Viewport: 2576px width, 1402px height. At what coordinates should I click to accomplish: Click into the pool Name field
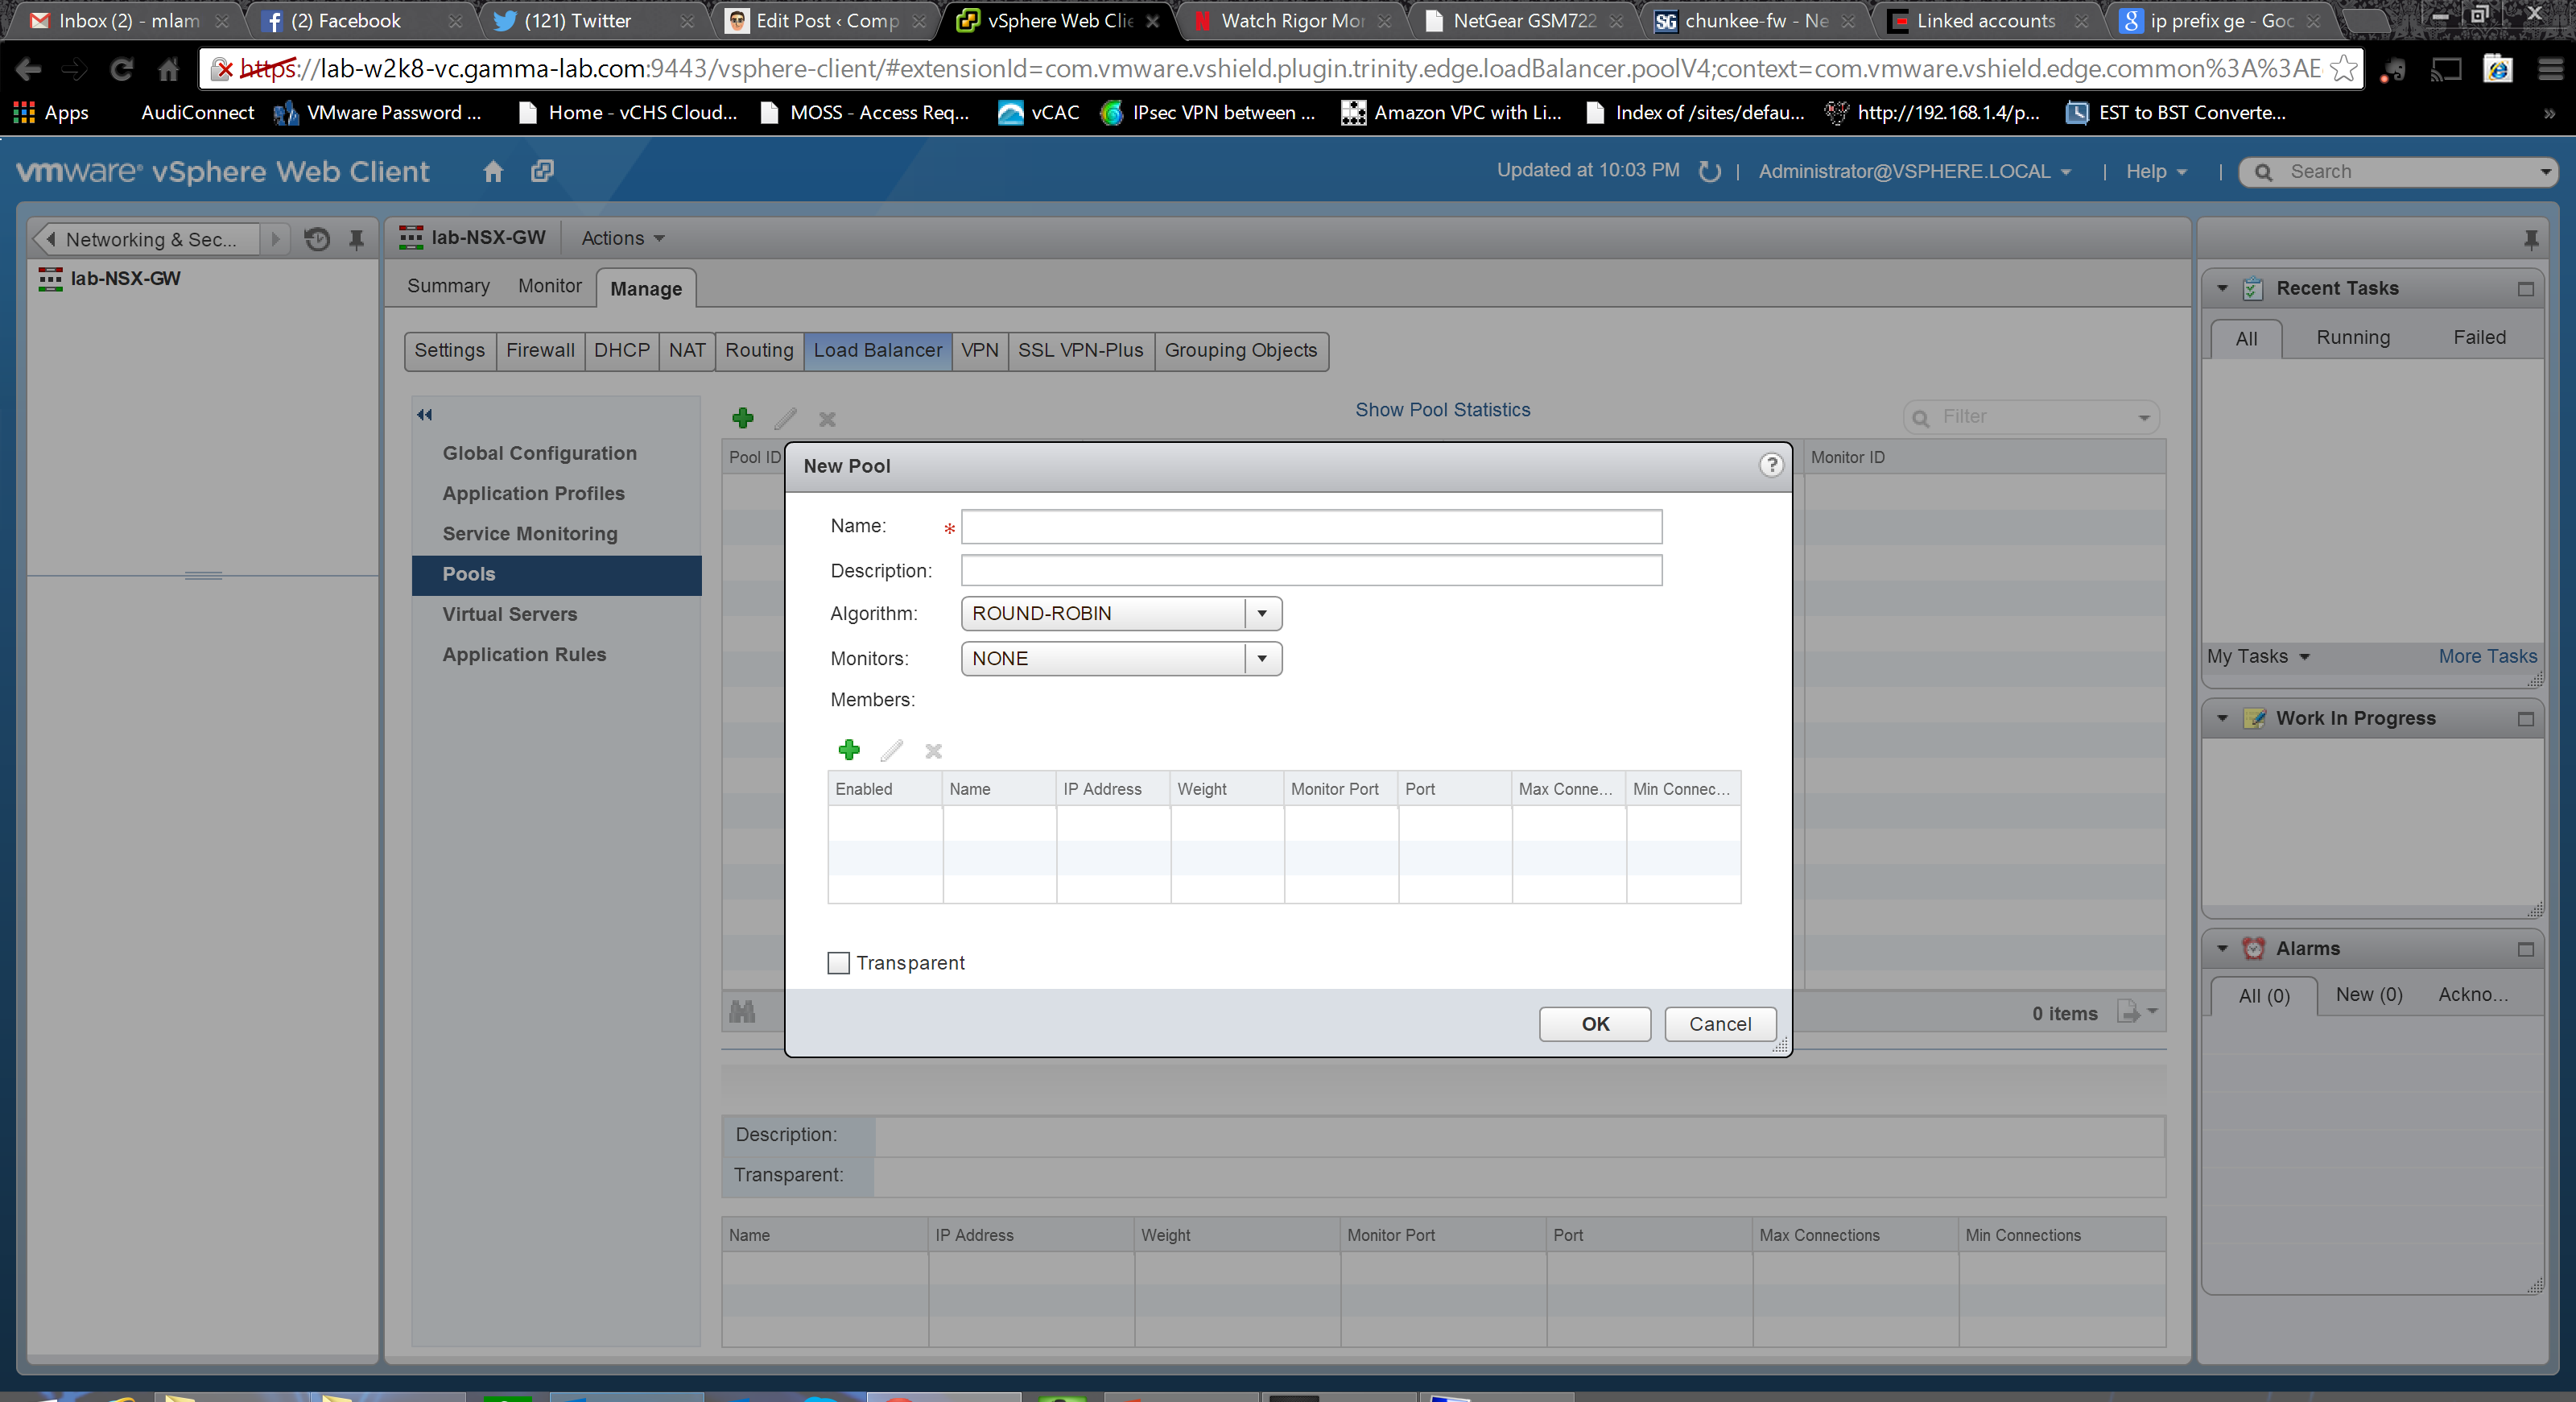pyautogui.click(x=1311, y=526)
